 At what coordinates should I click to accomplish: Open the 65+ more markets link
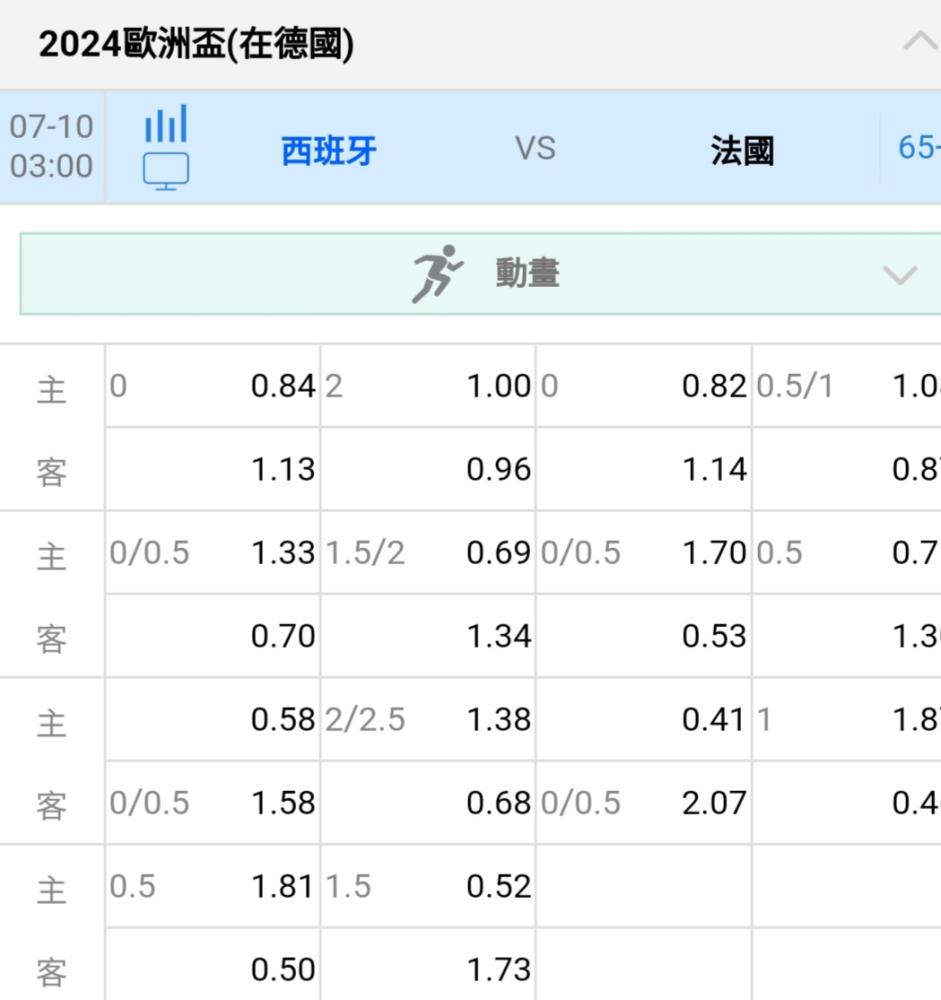coord(918,147)
